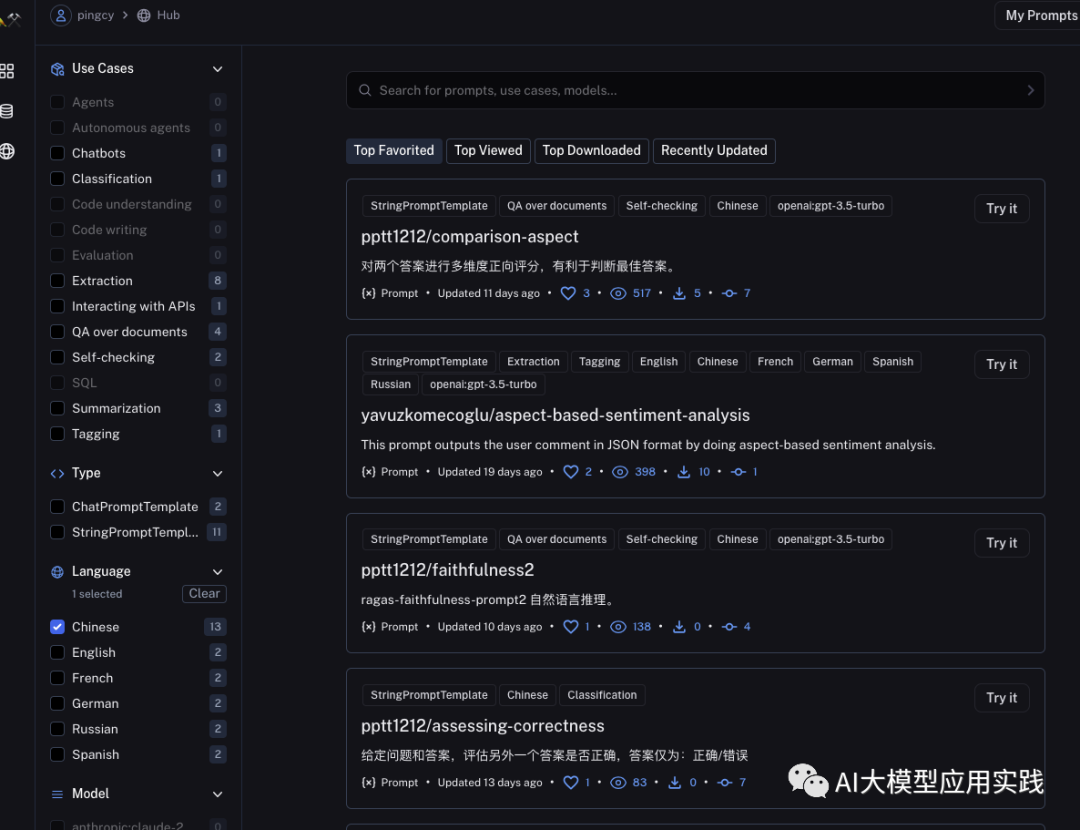Click the arrow at the search bar's right end
The width and height of the screenshot is (1080, 830).
point(1030,90)
